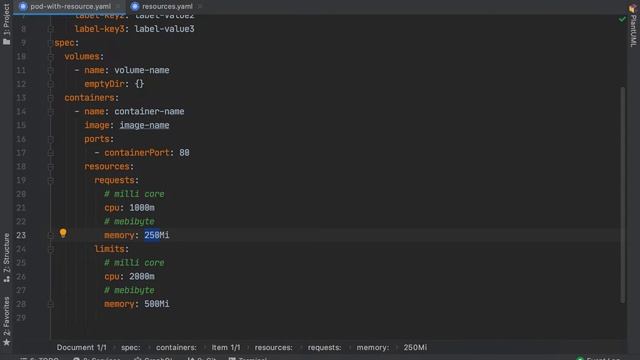
Task: Open the PlantUML panel on right edge
Action: (633, 25)
